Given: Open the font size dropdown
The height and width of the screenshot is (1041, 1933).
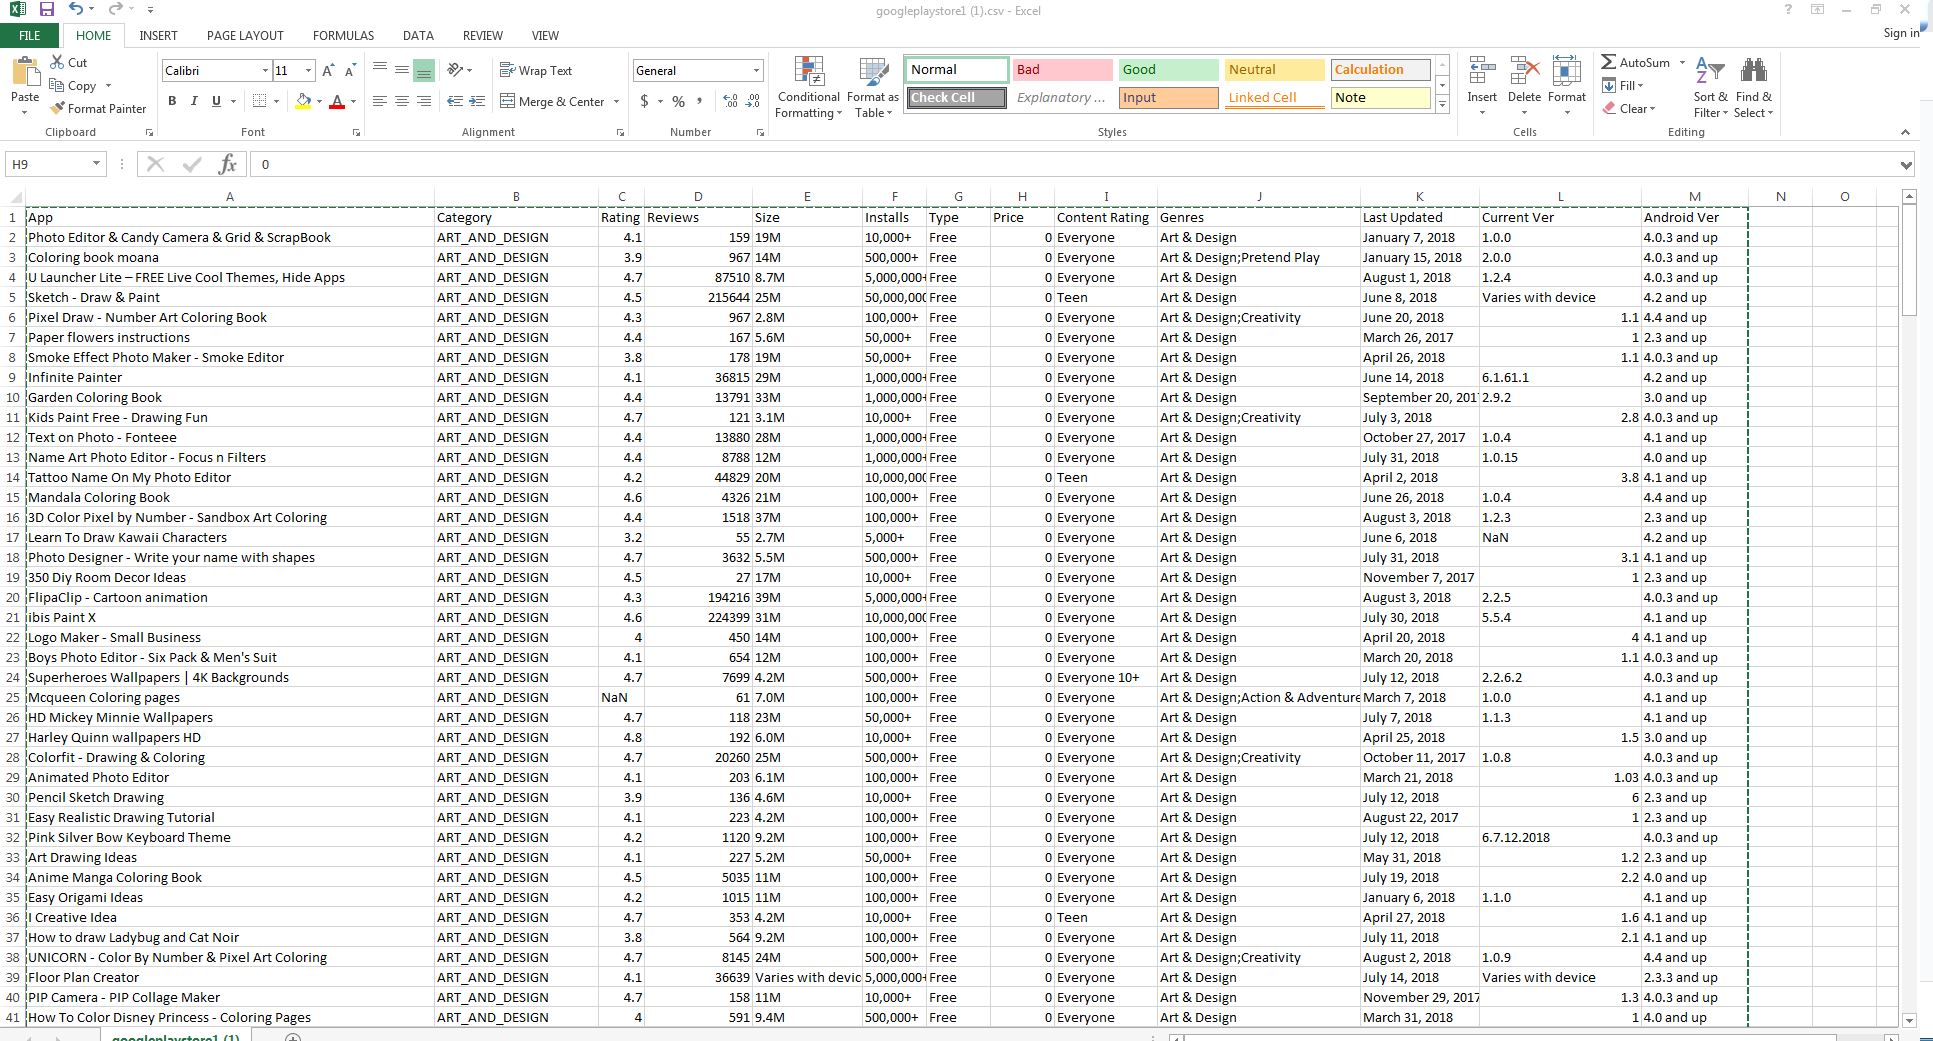Looking at the screenshot, I should [x=308, y=71].
